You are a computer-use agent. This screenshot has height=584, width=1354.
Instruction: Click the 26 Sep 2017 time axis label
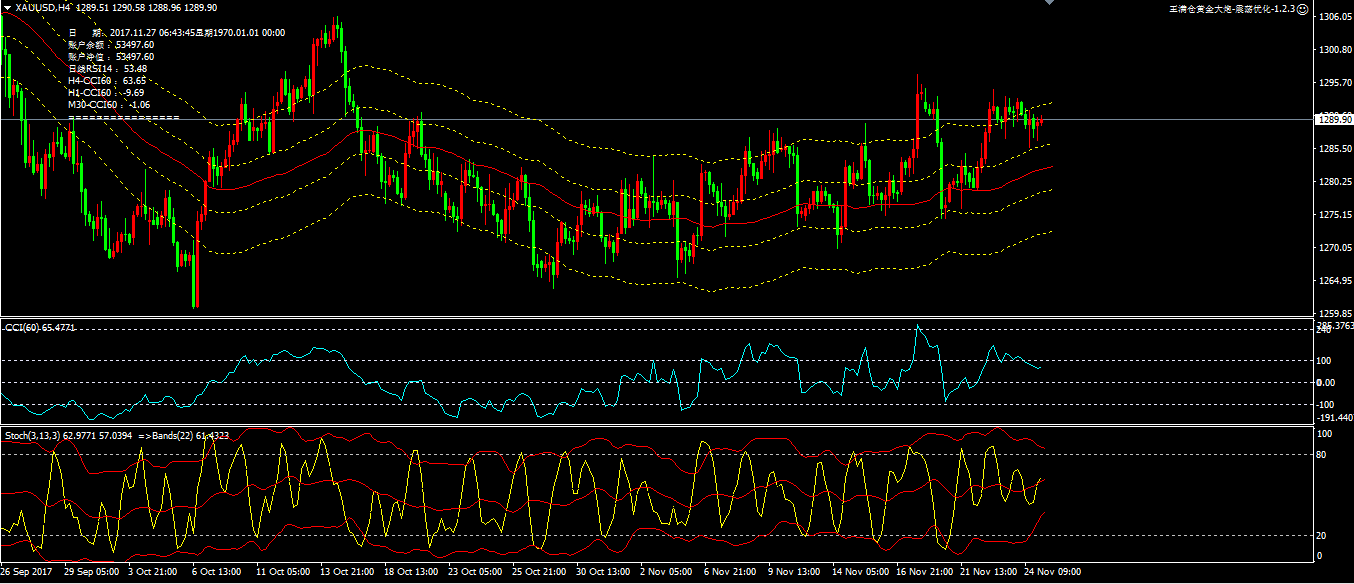click(x=27, y=572)
